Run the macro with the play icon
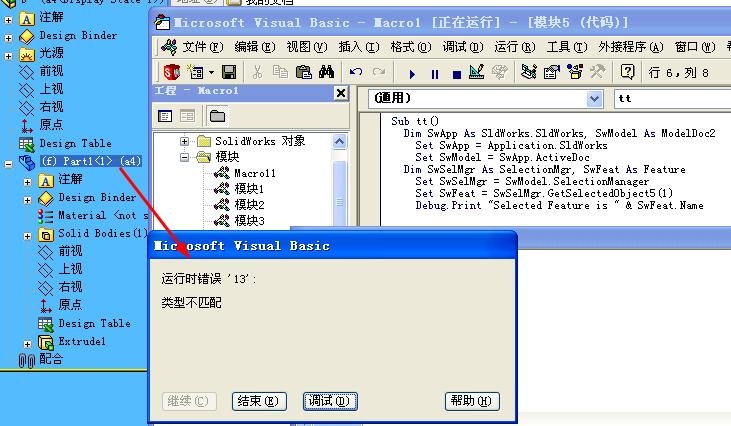The width and height of the screenshot is (731, 426). click(x=412, y=74)
